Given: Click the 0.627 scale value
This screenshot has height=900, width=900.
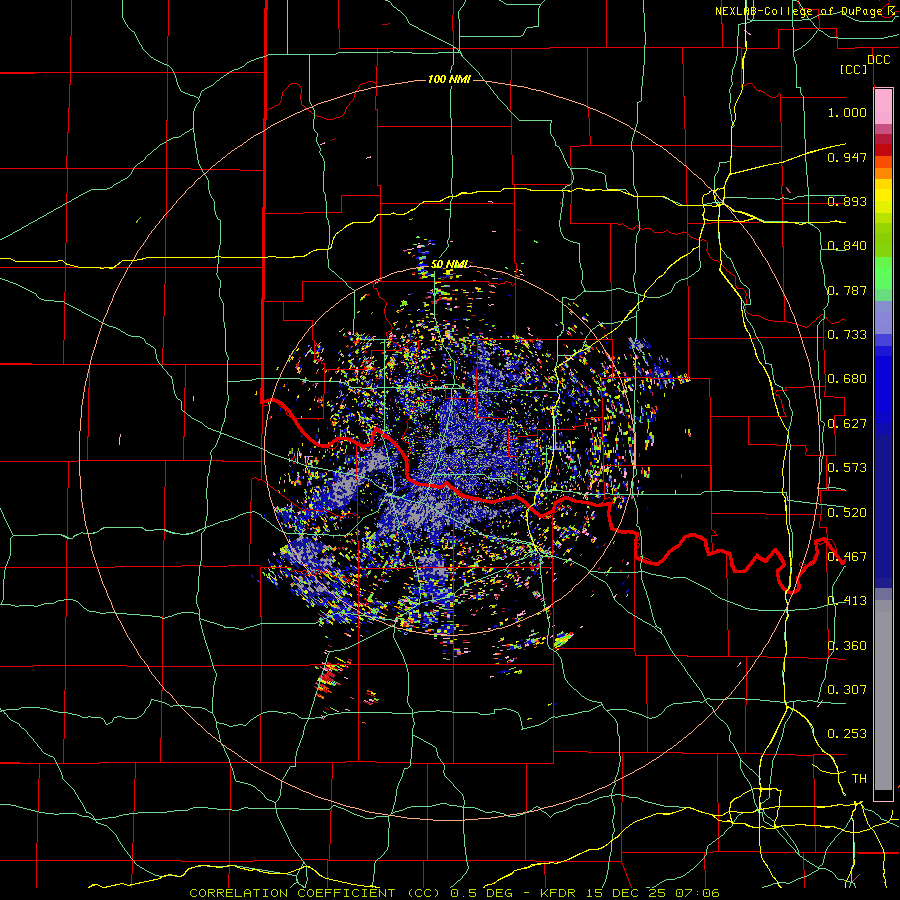Looking at the screenshot, I should [847, 424].
